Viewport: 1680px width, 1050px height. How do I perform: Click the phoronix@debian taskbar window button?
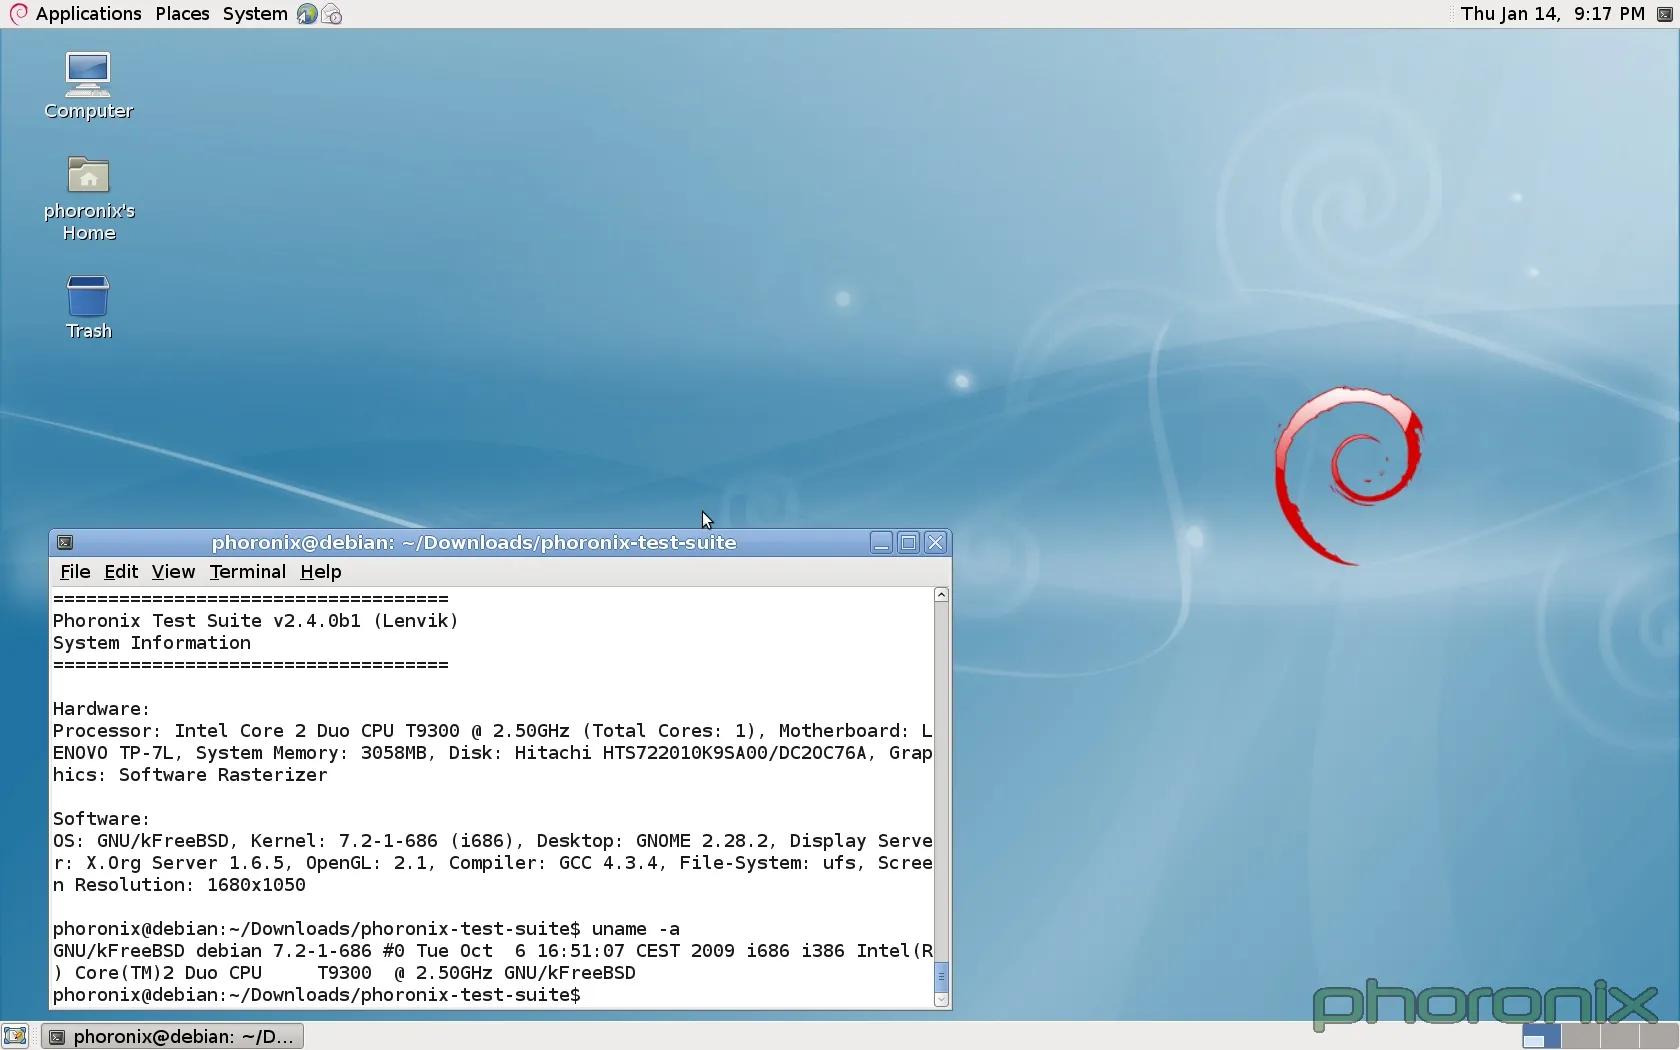pos(172,1036)
